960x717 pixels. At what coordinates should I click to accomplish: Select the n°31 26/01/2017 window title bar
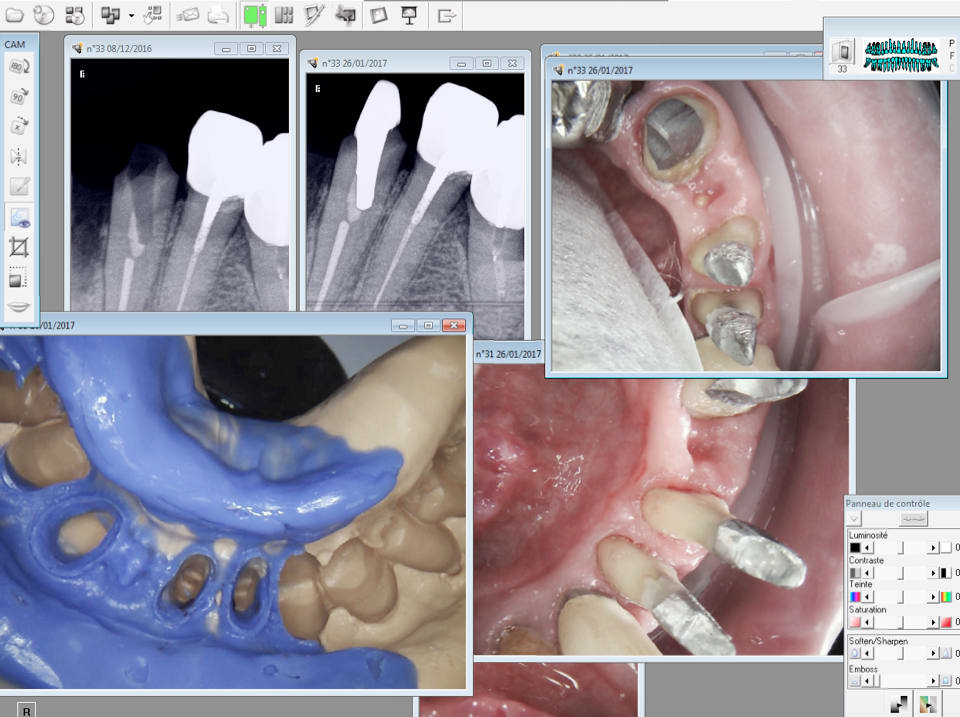(510, 354)
